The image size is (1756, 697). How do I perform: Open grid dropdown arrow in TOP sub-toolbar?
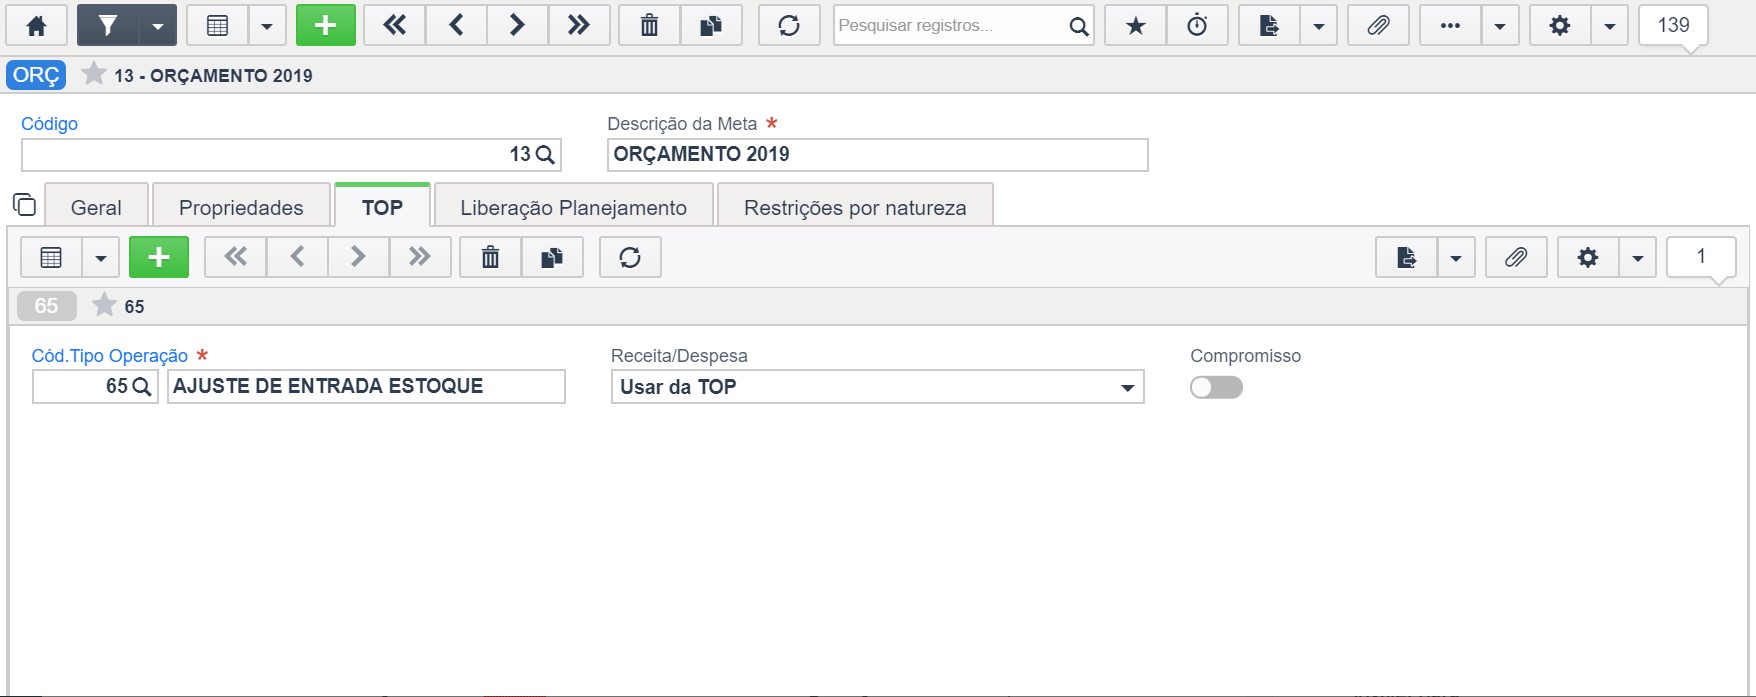pos(101,258)
